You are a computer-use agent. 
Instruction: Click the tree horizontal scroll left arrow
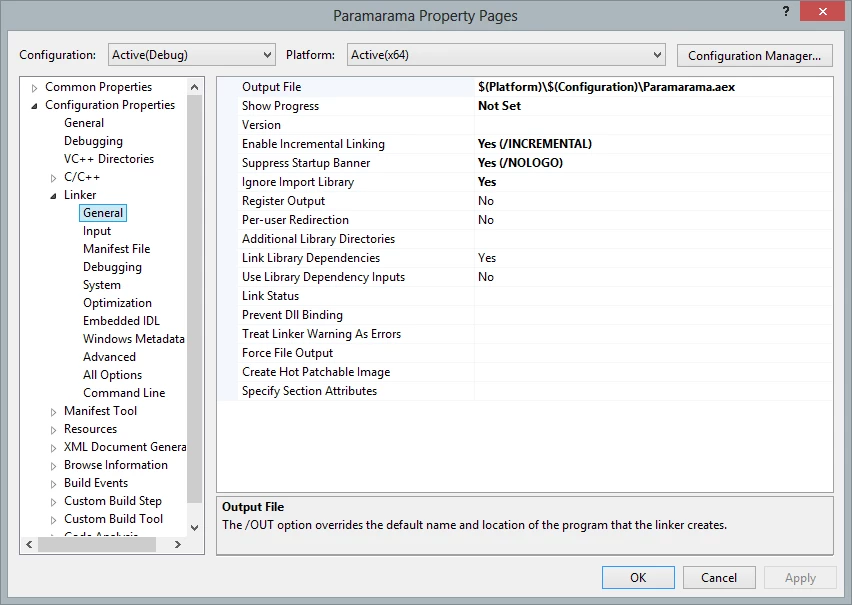point(29,544)
